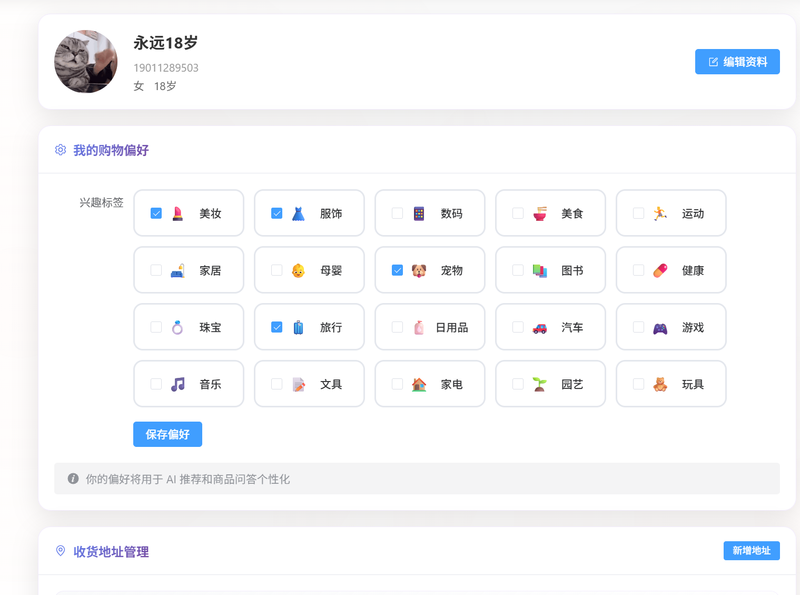
Task: Click the game controller icon for 游戏
Action: coord(660,327)
